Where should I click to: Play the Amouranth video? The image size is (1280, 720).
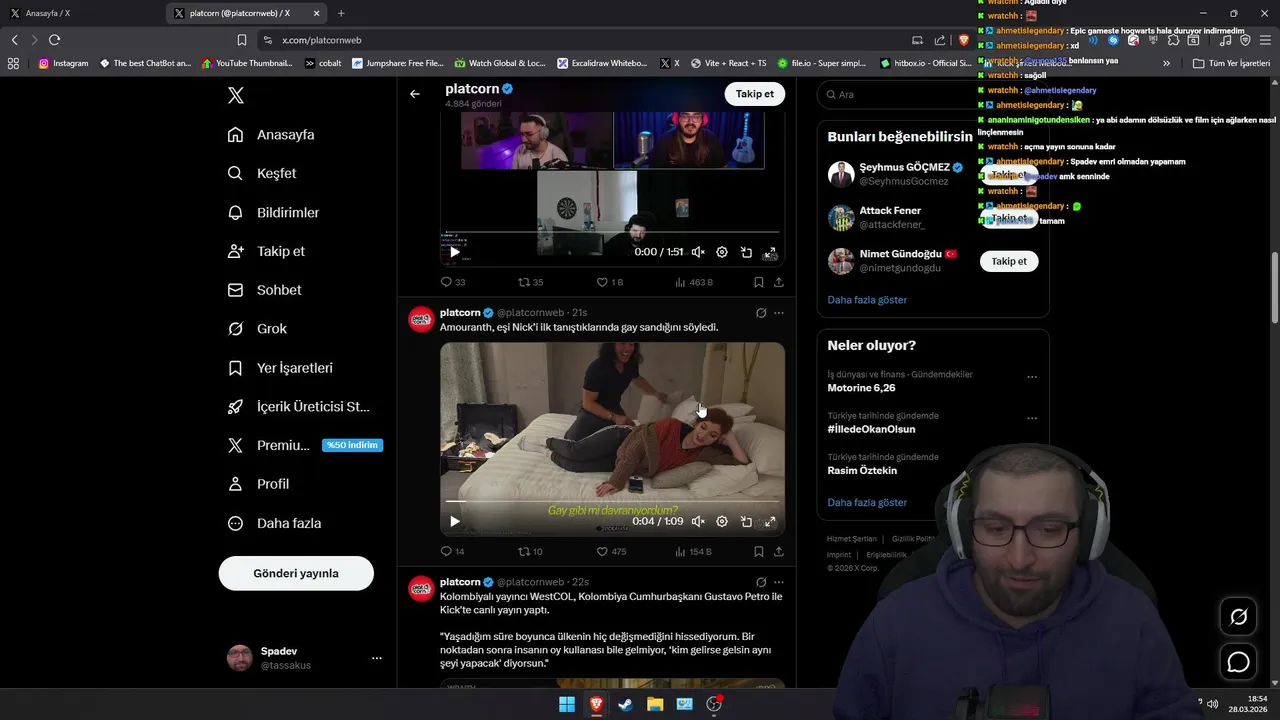point(454,521)
